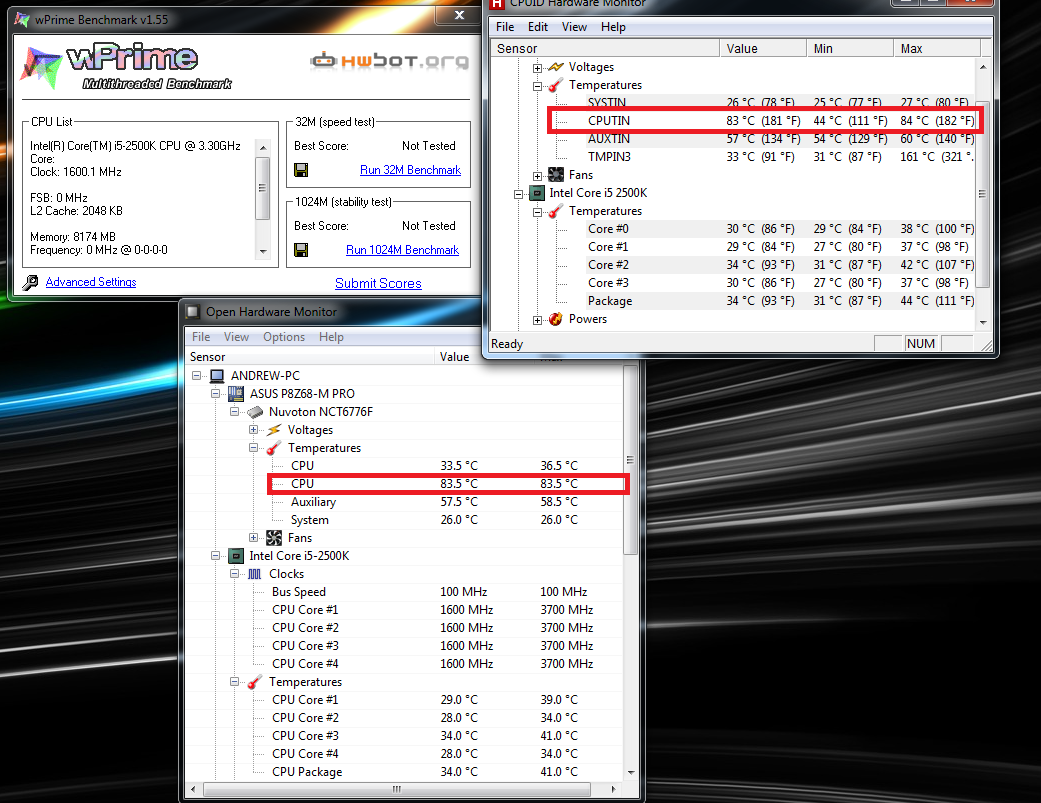Viewport: 1041px width, 803px height.
Task: Click the ASUS P8Z68-M PRO motherboard icon
Action: coord(237,394)
